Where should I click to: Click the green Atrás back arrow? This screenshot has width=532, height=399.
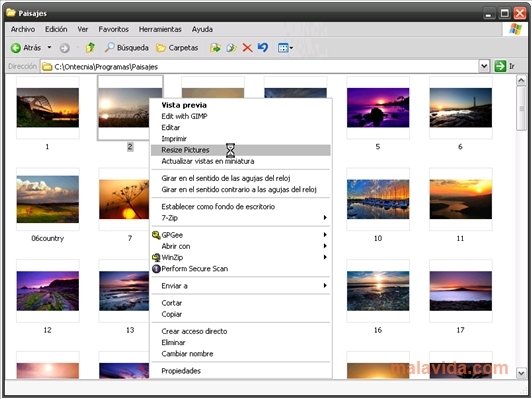tap(16, 48)
